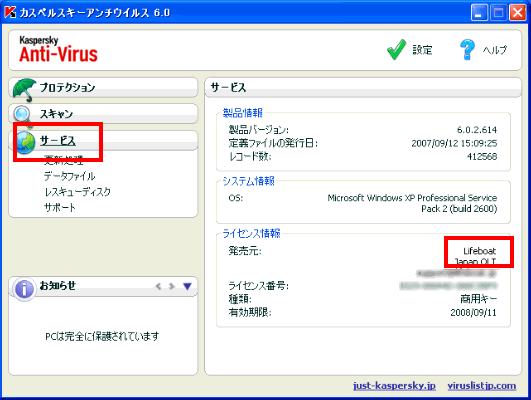Open レスキューディスク sub-item
This screenshot has height=400, width=531.
pyautogui.click(x=78, y=192)
